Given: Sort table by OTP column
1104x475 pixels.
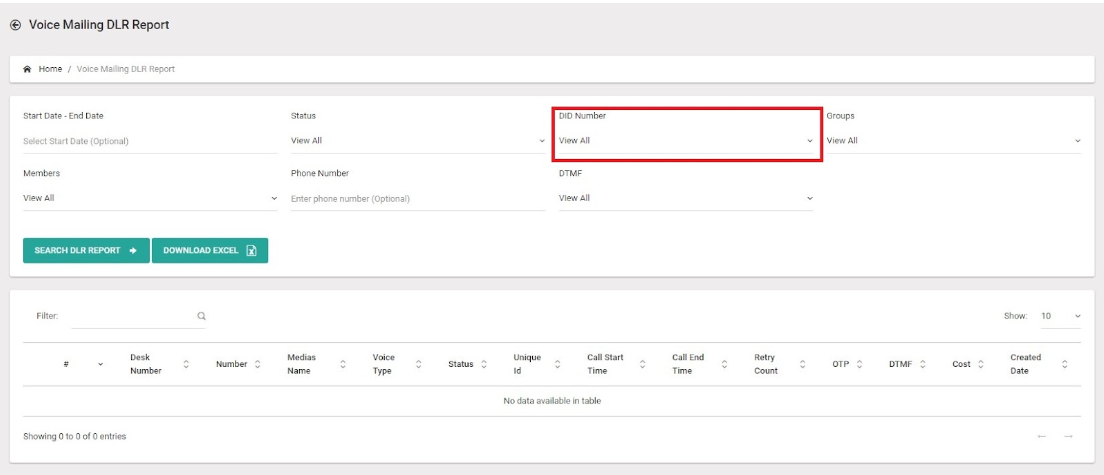Looking at the screenshot, I should [x=847, y=364].
